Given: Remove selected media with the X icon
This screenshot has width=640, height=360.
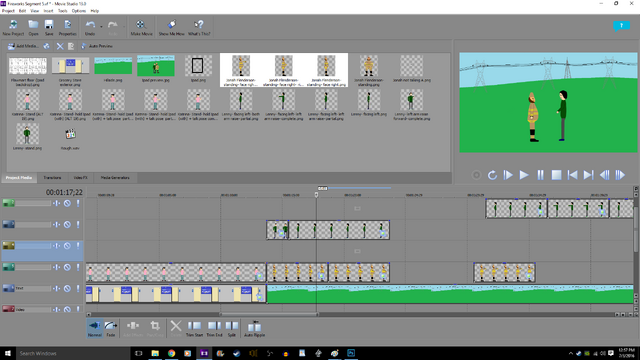Looking at the screenshot, I should [60, 46].
